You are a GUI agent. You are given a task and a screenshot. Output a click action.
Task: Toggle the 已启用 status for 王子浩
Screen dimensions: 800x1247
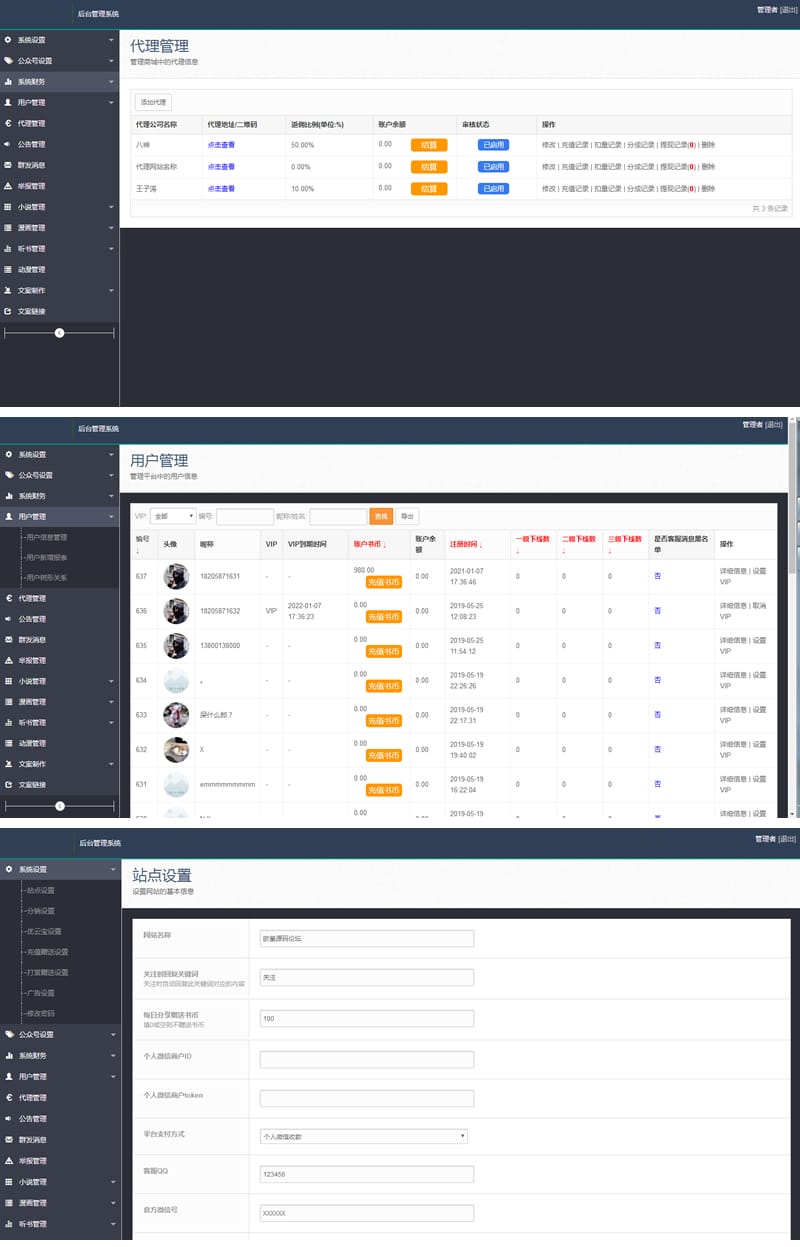[x=495, y=187]
